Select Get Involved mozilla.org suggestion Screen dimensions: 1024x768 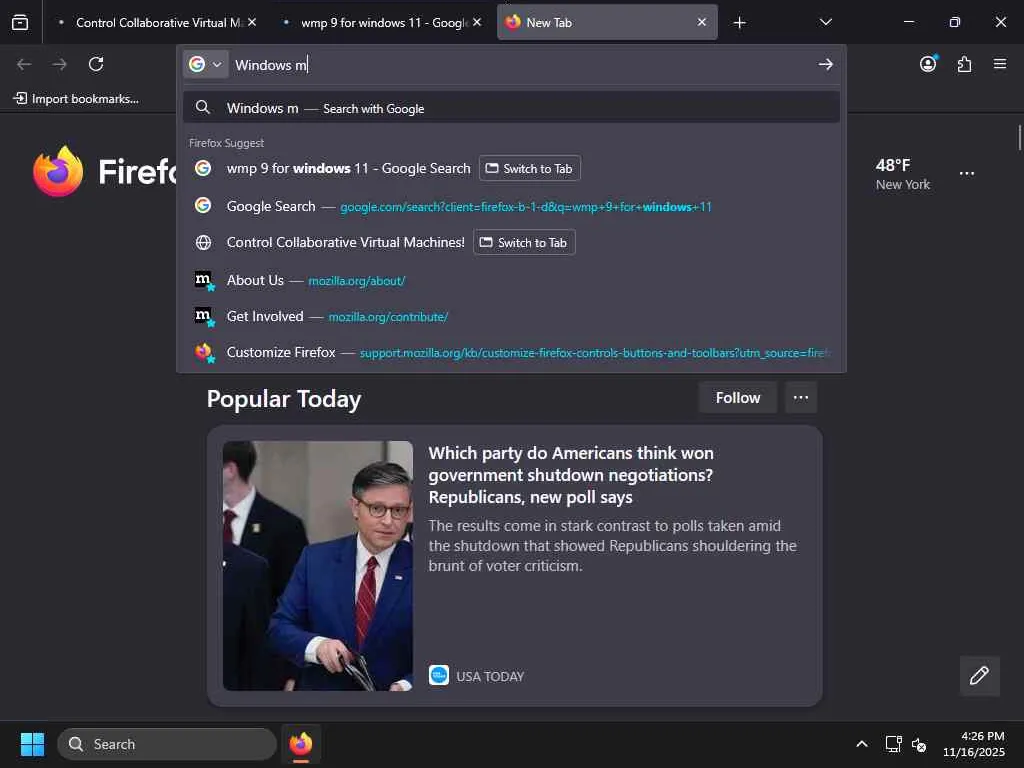tap(511, 316)
